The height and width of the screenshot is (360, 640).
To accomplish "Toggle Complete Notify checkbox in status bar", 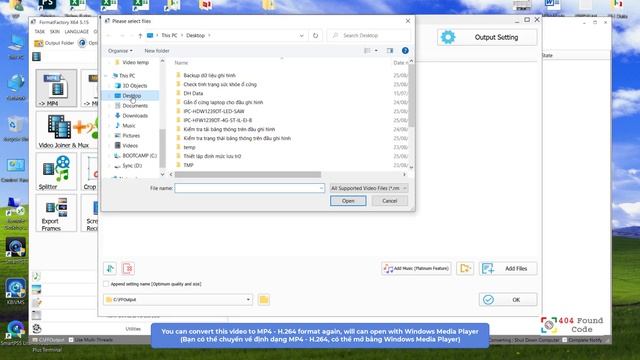I will point(564,340).
